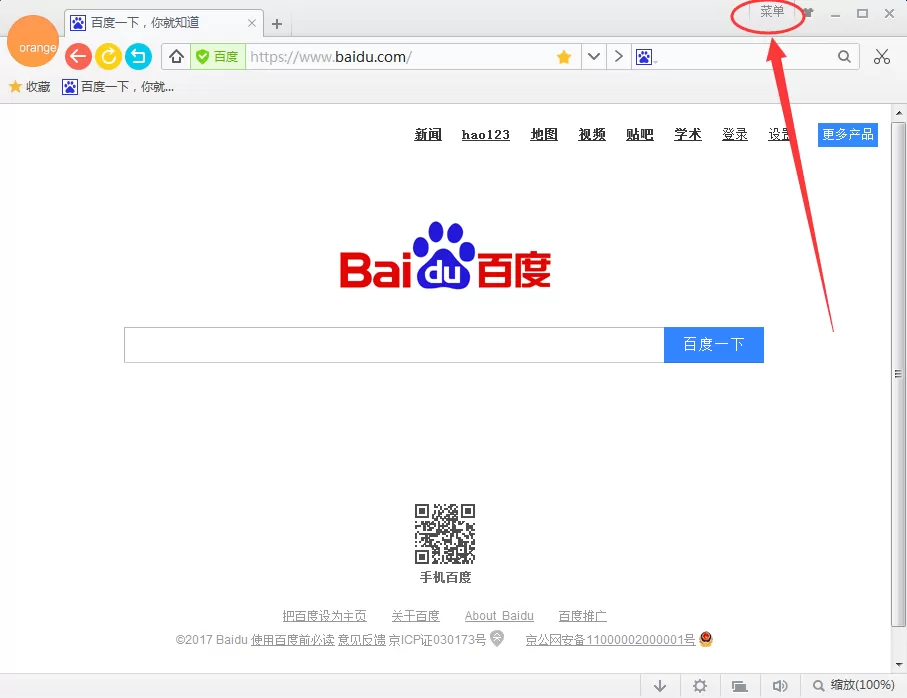Click the window display icon in status bar
Screen dimensions: 907x698
tap(739, 686)
